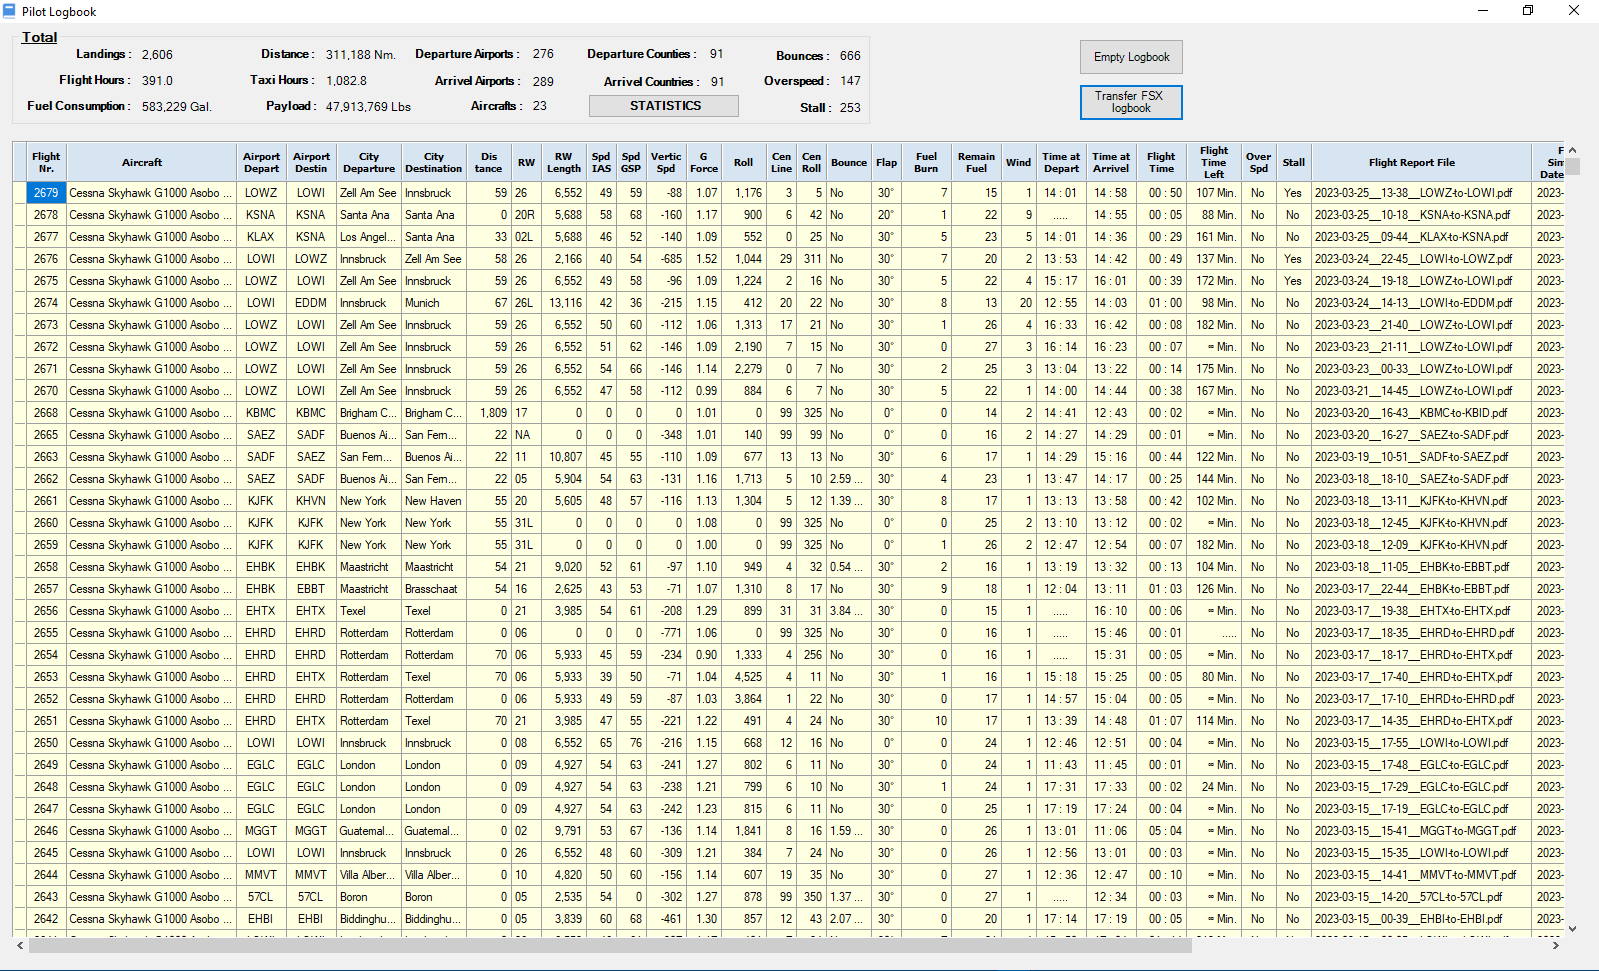Sort by City Departure column header
Screen dimensions: 1599x971
[369, 162]
